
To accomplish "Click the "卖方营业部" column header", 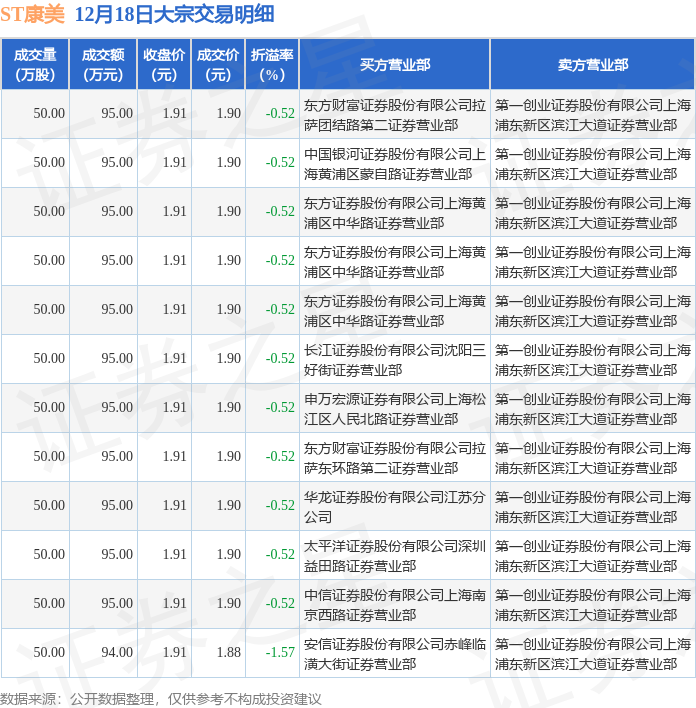I will [593, 65].
